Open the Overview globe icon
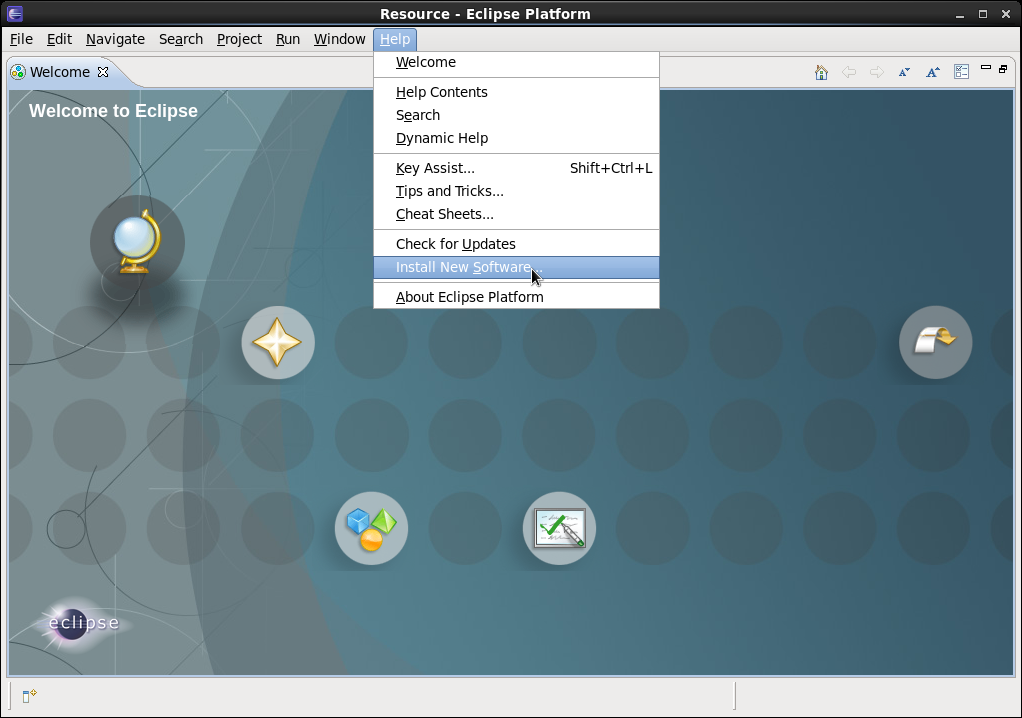This screenshot has width=1022, height=718. 138,242
